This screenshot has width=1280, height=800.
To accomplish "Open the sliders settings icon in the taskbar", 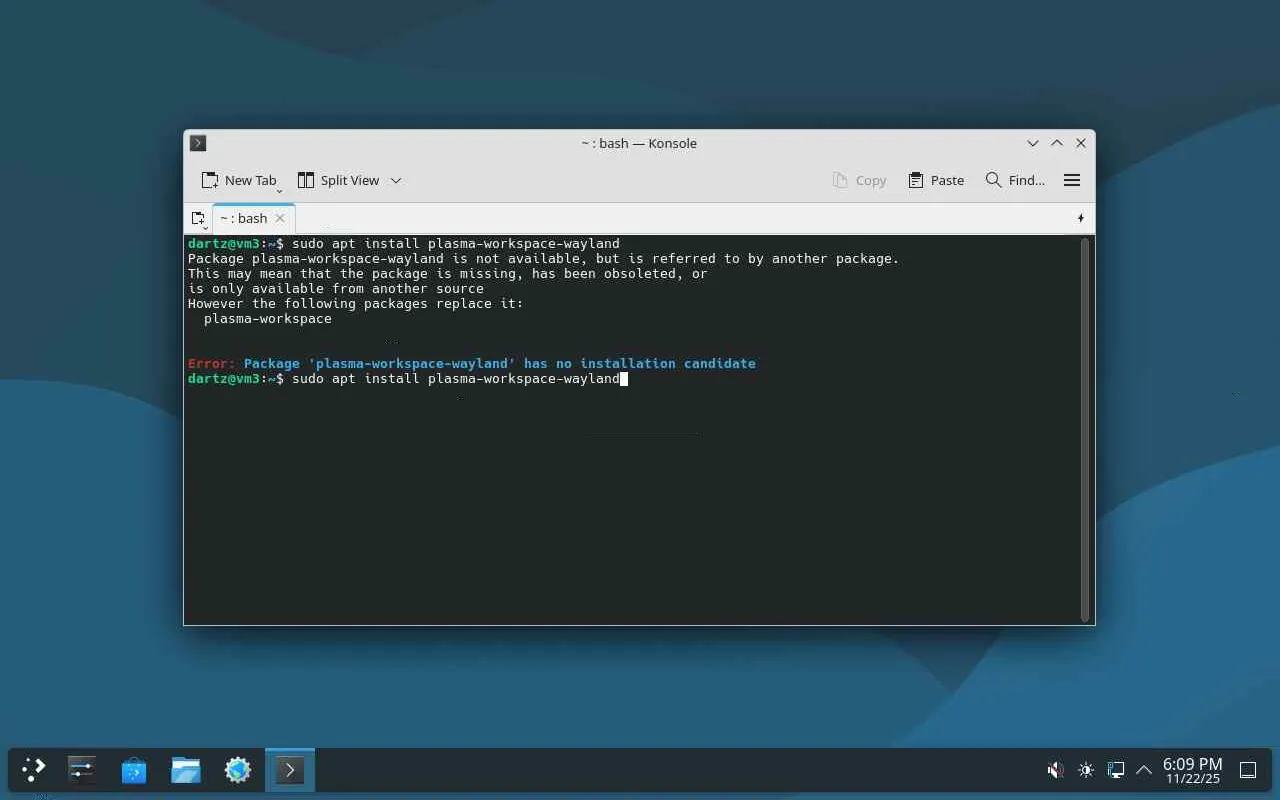I will pos(82,770).
